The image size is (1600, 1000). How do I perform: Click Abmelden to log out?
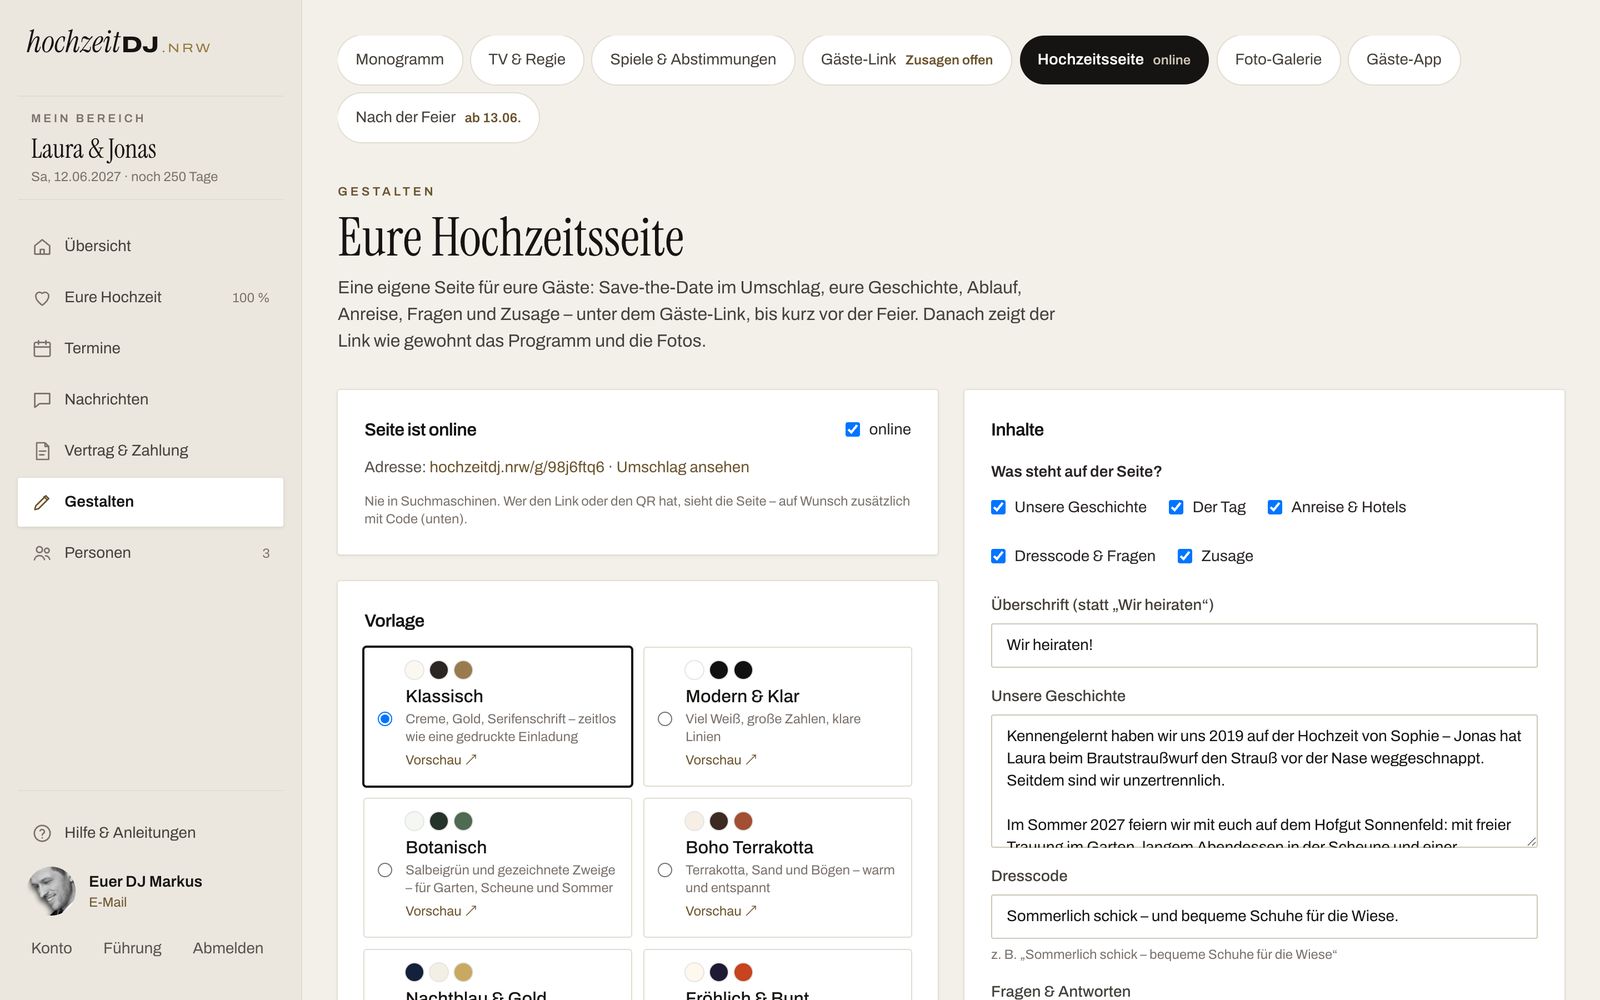tap(228, 948)
